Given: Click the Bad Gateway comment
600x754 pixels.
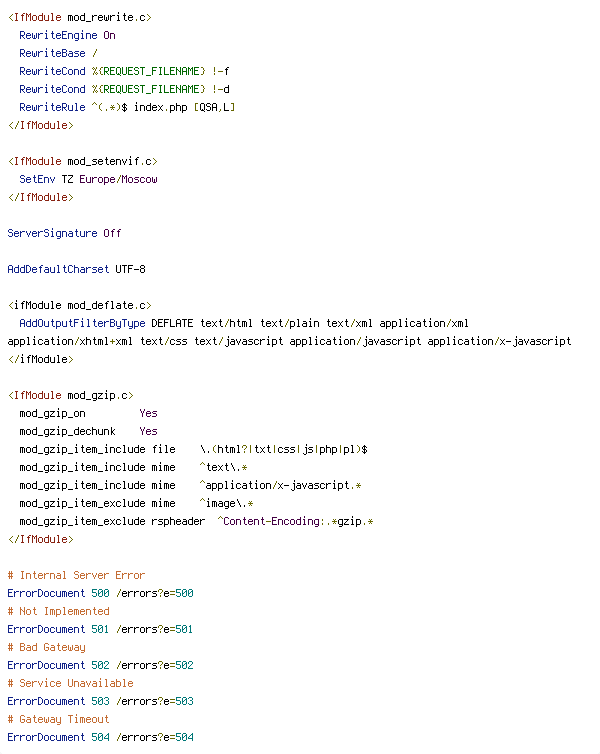Looking at the screenshot, I should (47, 647).
